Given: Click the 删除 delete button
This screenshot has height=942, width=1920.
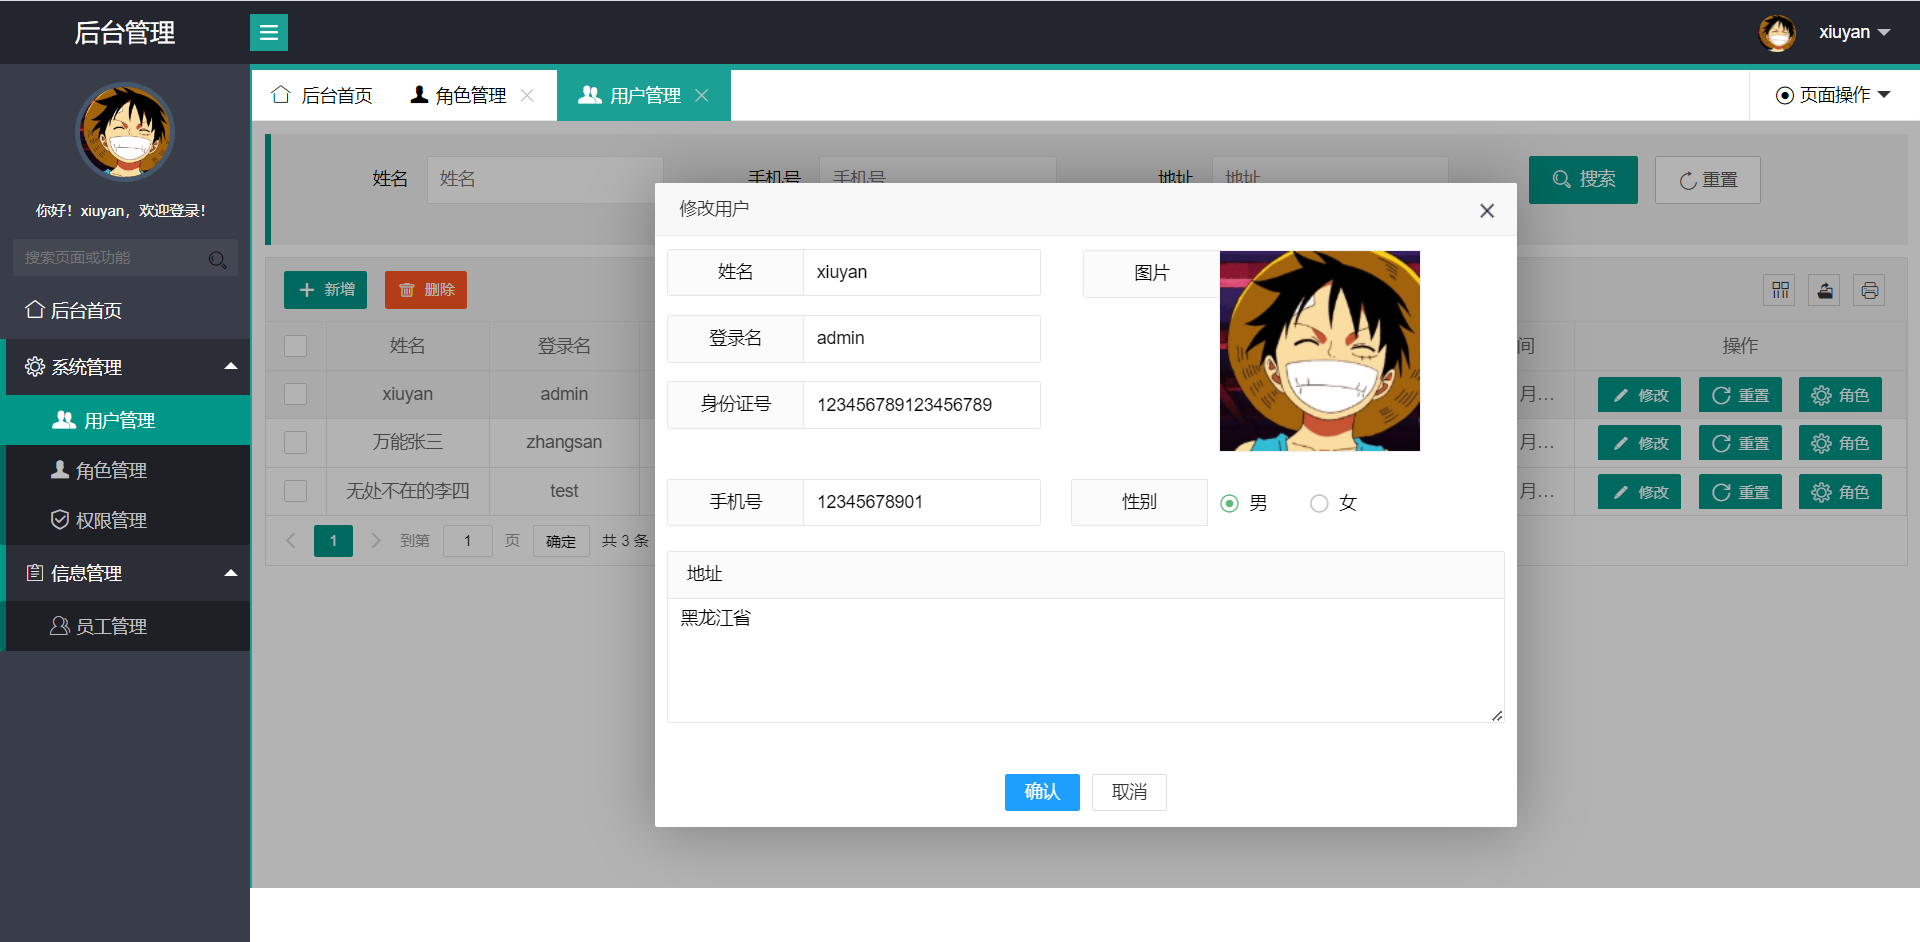Looking at the screenshot, I should pyautogui.click(x=426, y=290).
